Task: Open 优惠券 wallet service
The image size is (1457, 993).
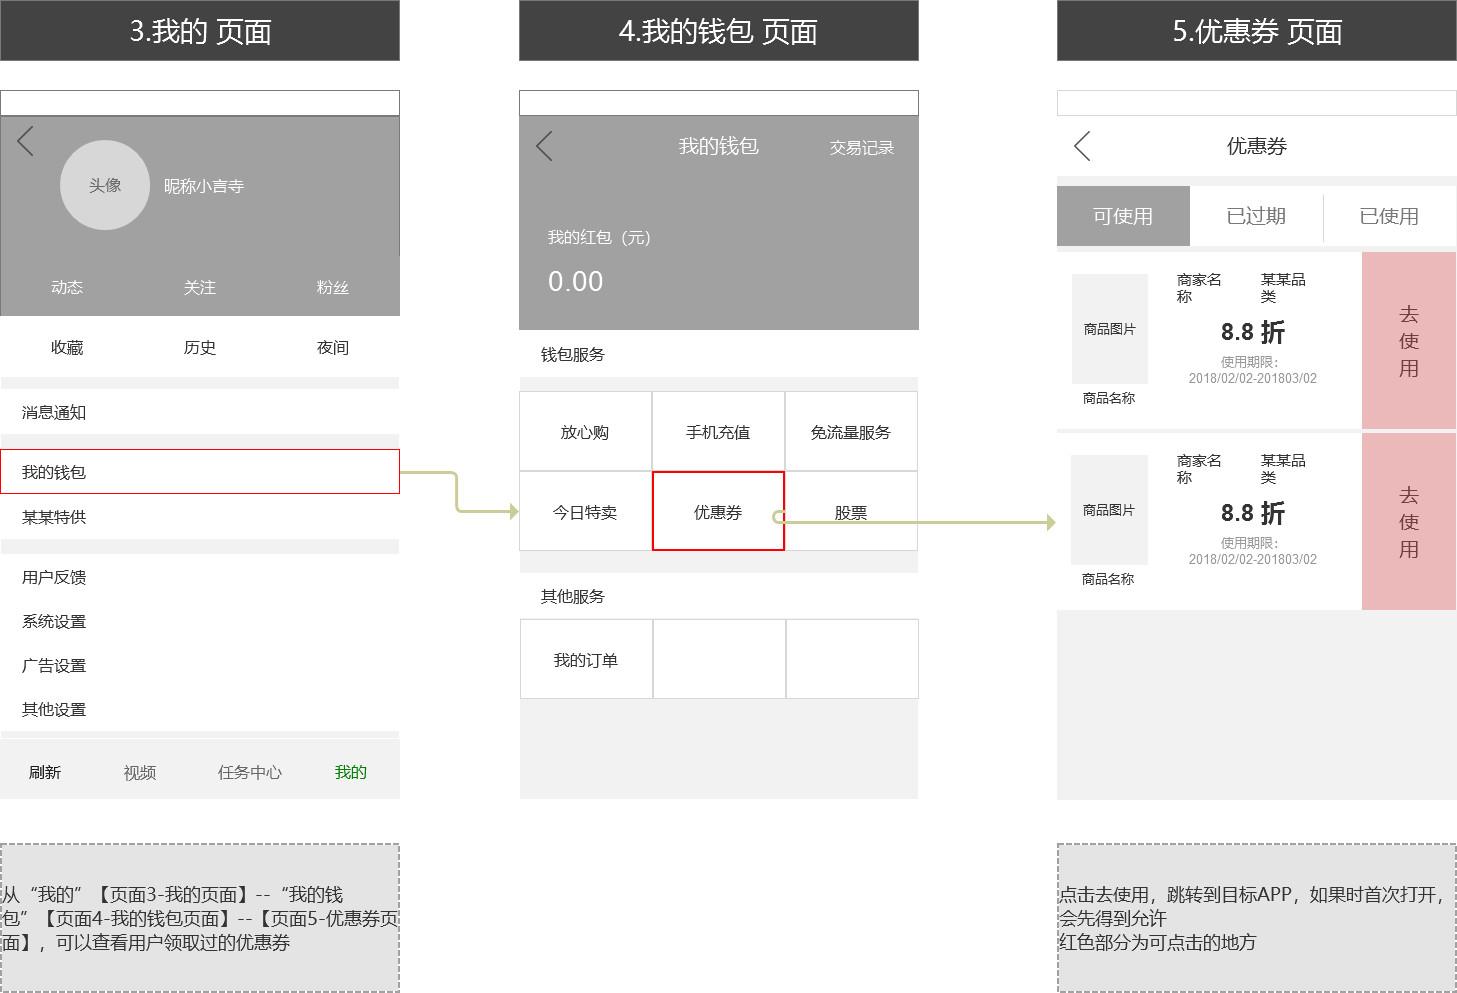Action: tap(718, 511)
